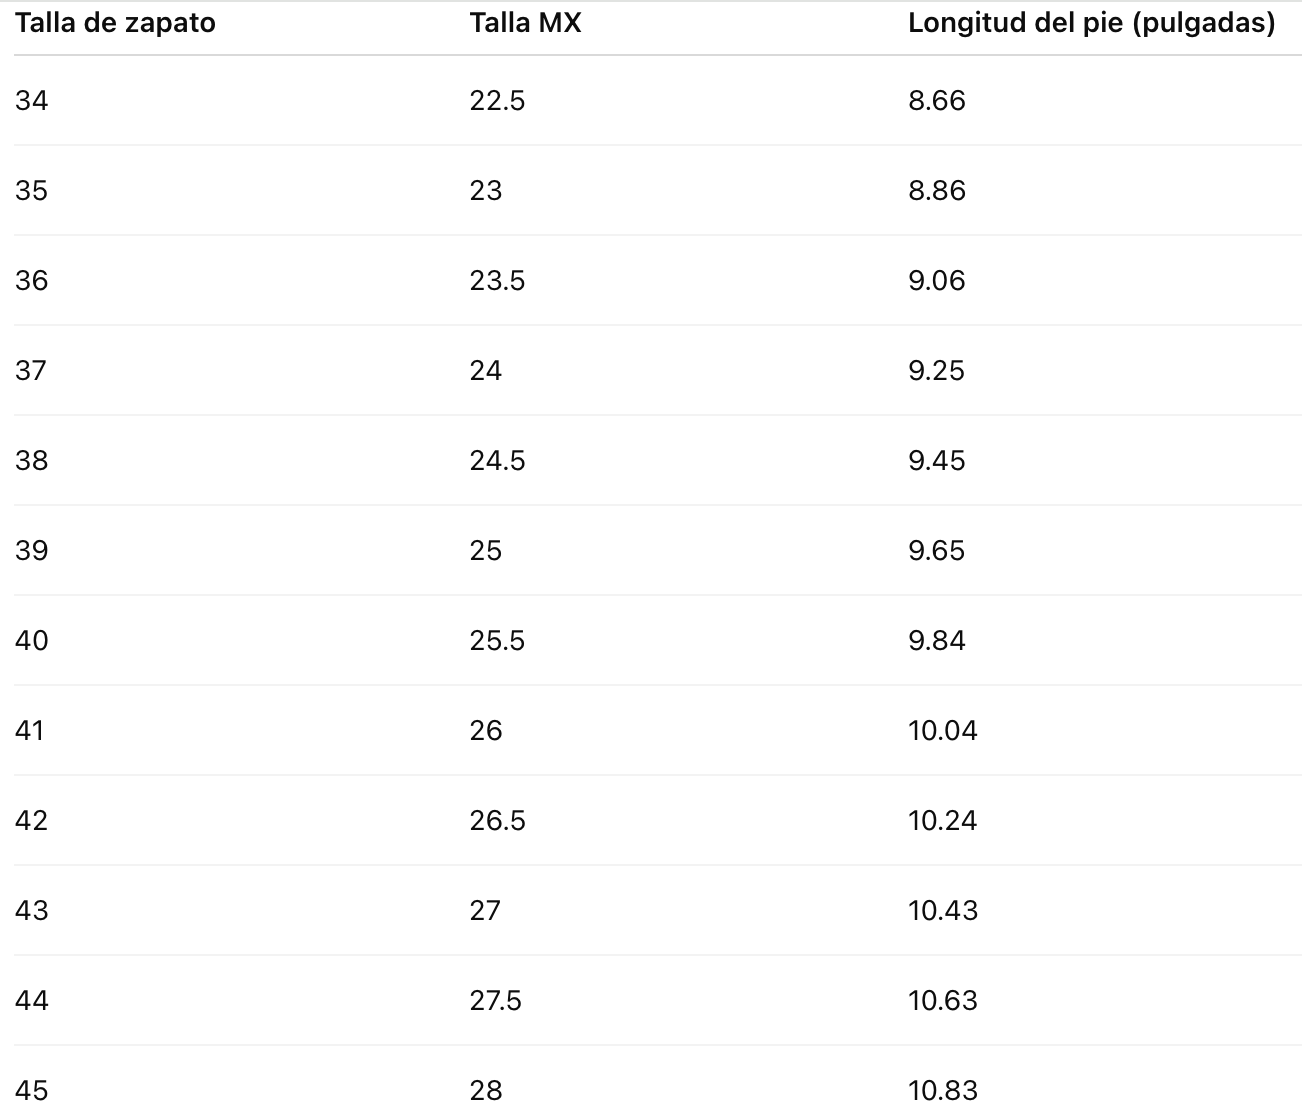Viewport: 1302px width, 1118px height.
Task: Click the foot length 10.43 value
Action: (943, 910)
